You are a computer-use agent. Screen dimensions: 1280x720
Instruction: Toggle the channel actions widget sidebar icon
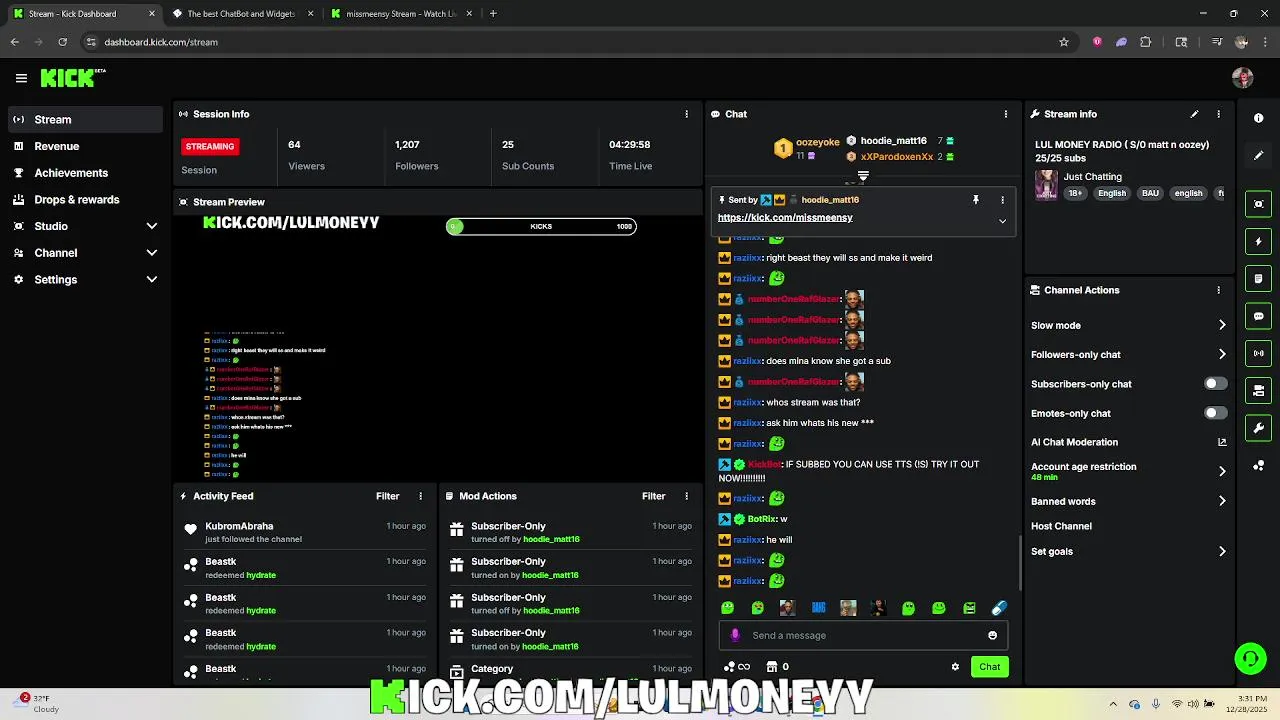(x=1259, y=391)
